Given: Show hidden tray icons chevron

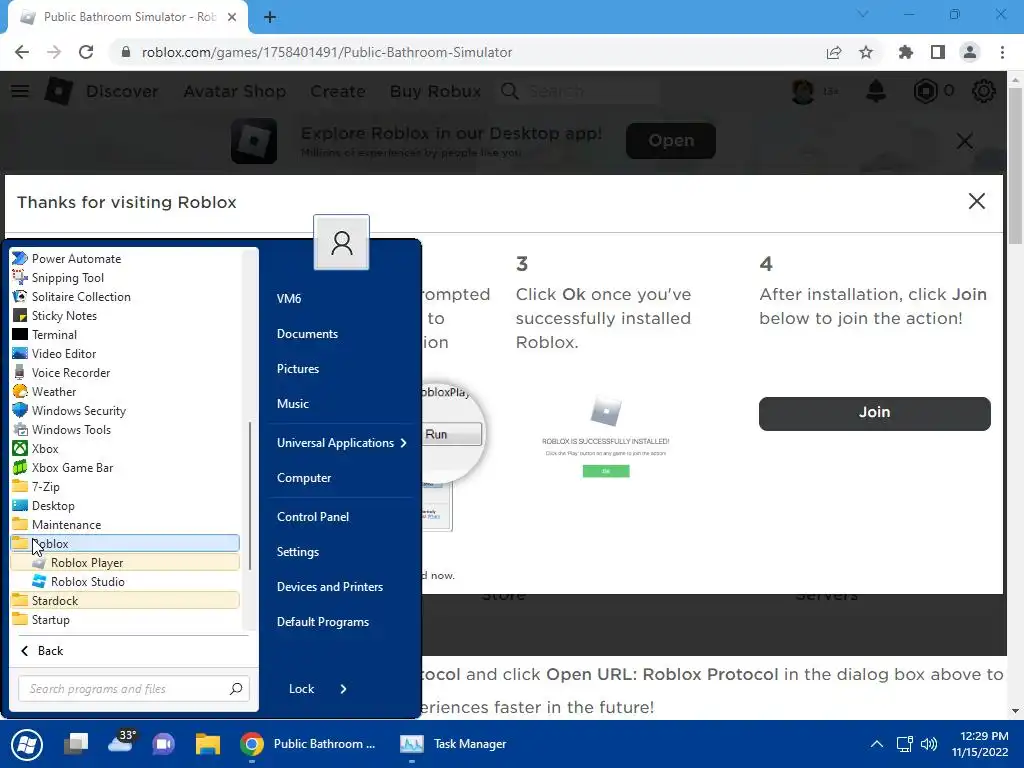Looking at the screenshot, I should click(876, 744).
